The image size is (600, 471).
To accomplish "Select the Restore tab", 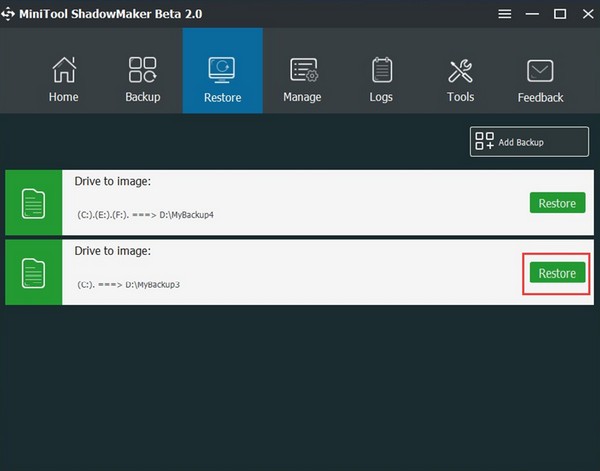I will (222, 71).
